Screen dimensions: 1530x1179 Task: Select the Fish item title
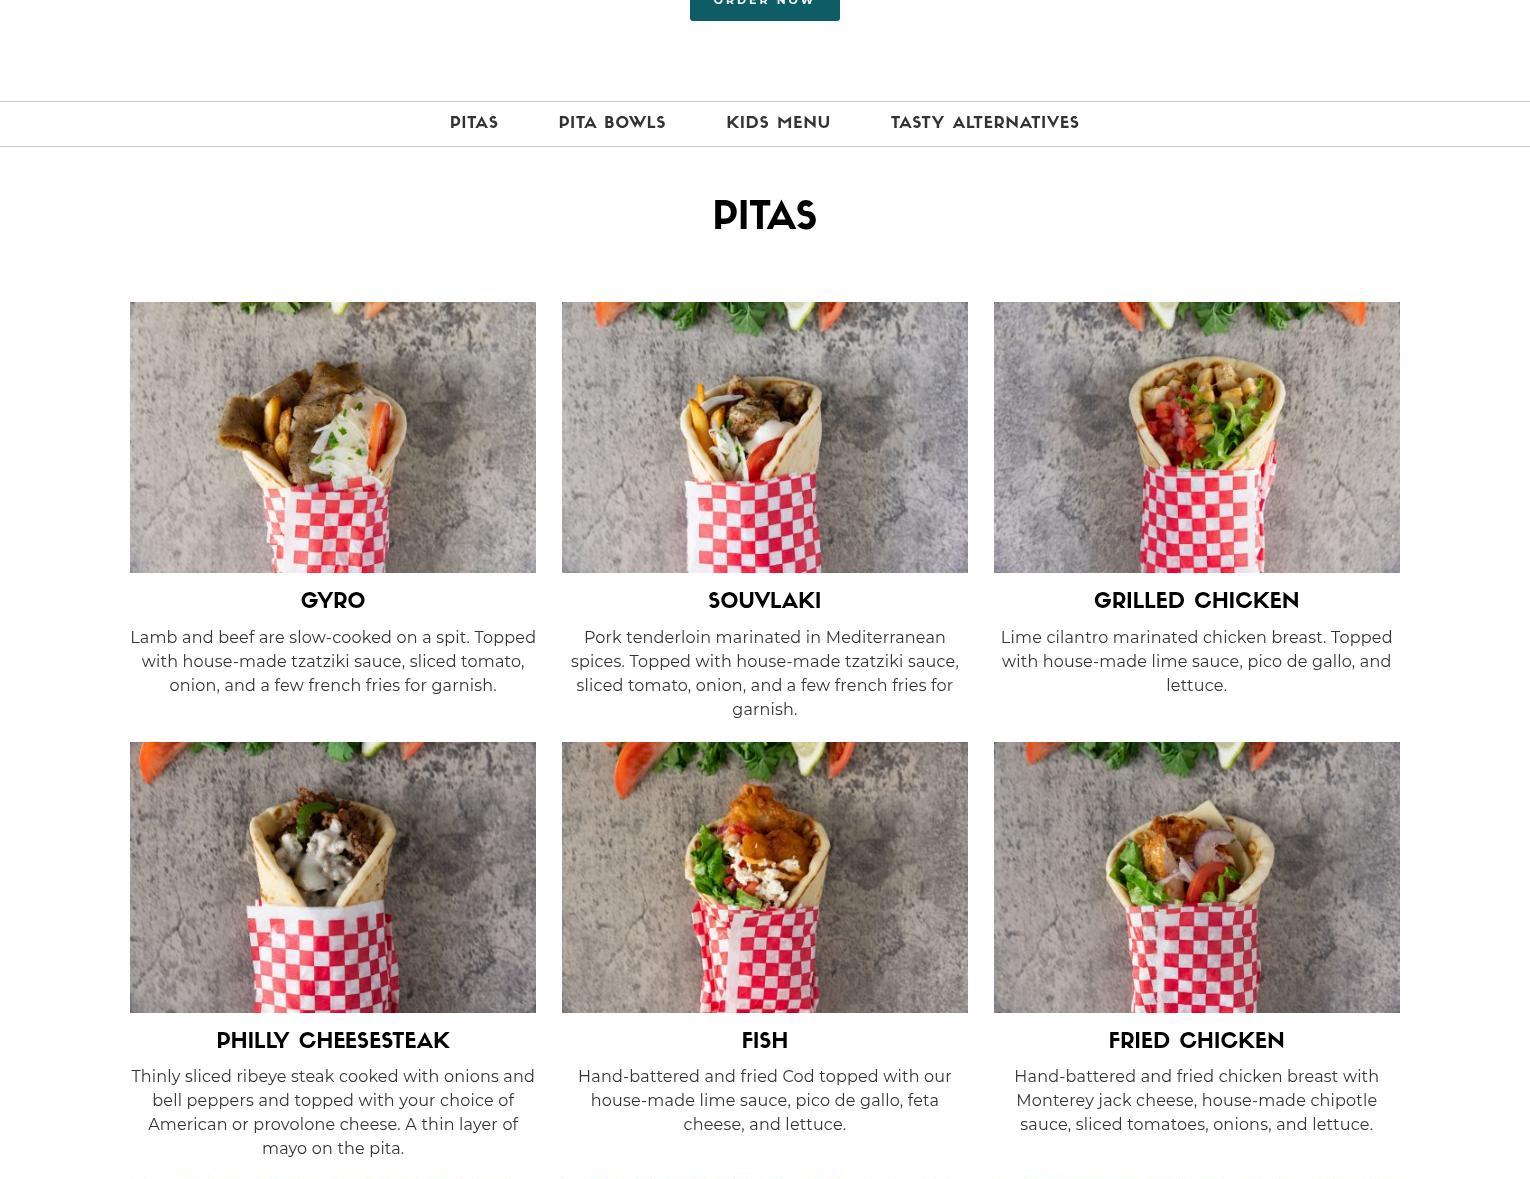pos(765,1041)
